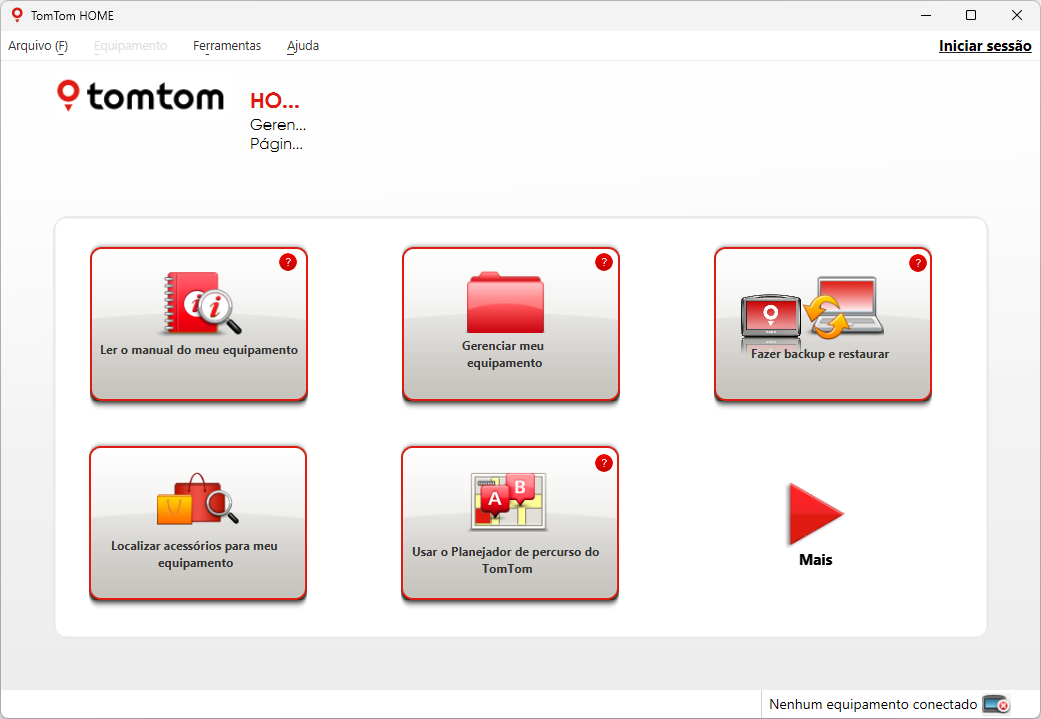1041x719 pixels.
Task: Open the Arquivo (F) menu
Action: coord(38,46)
